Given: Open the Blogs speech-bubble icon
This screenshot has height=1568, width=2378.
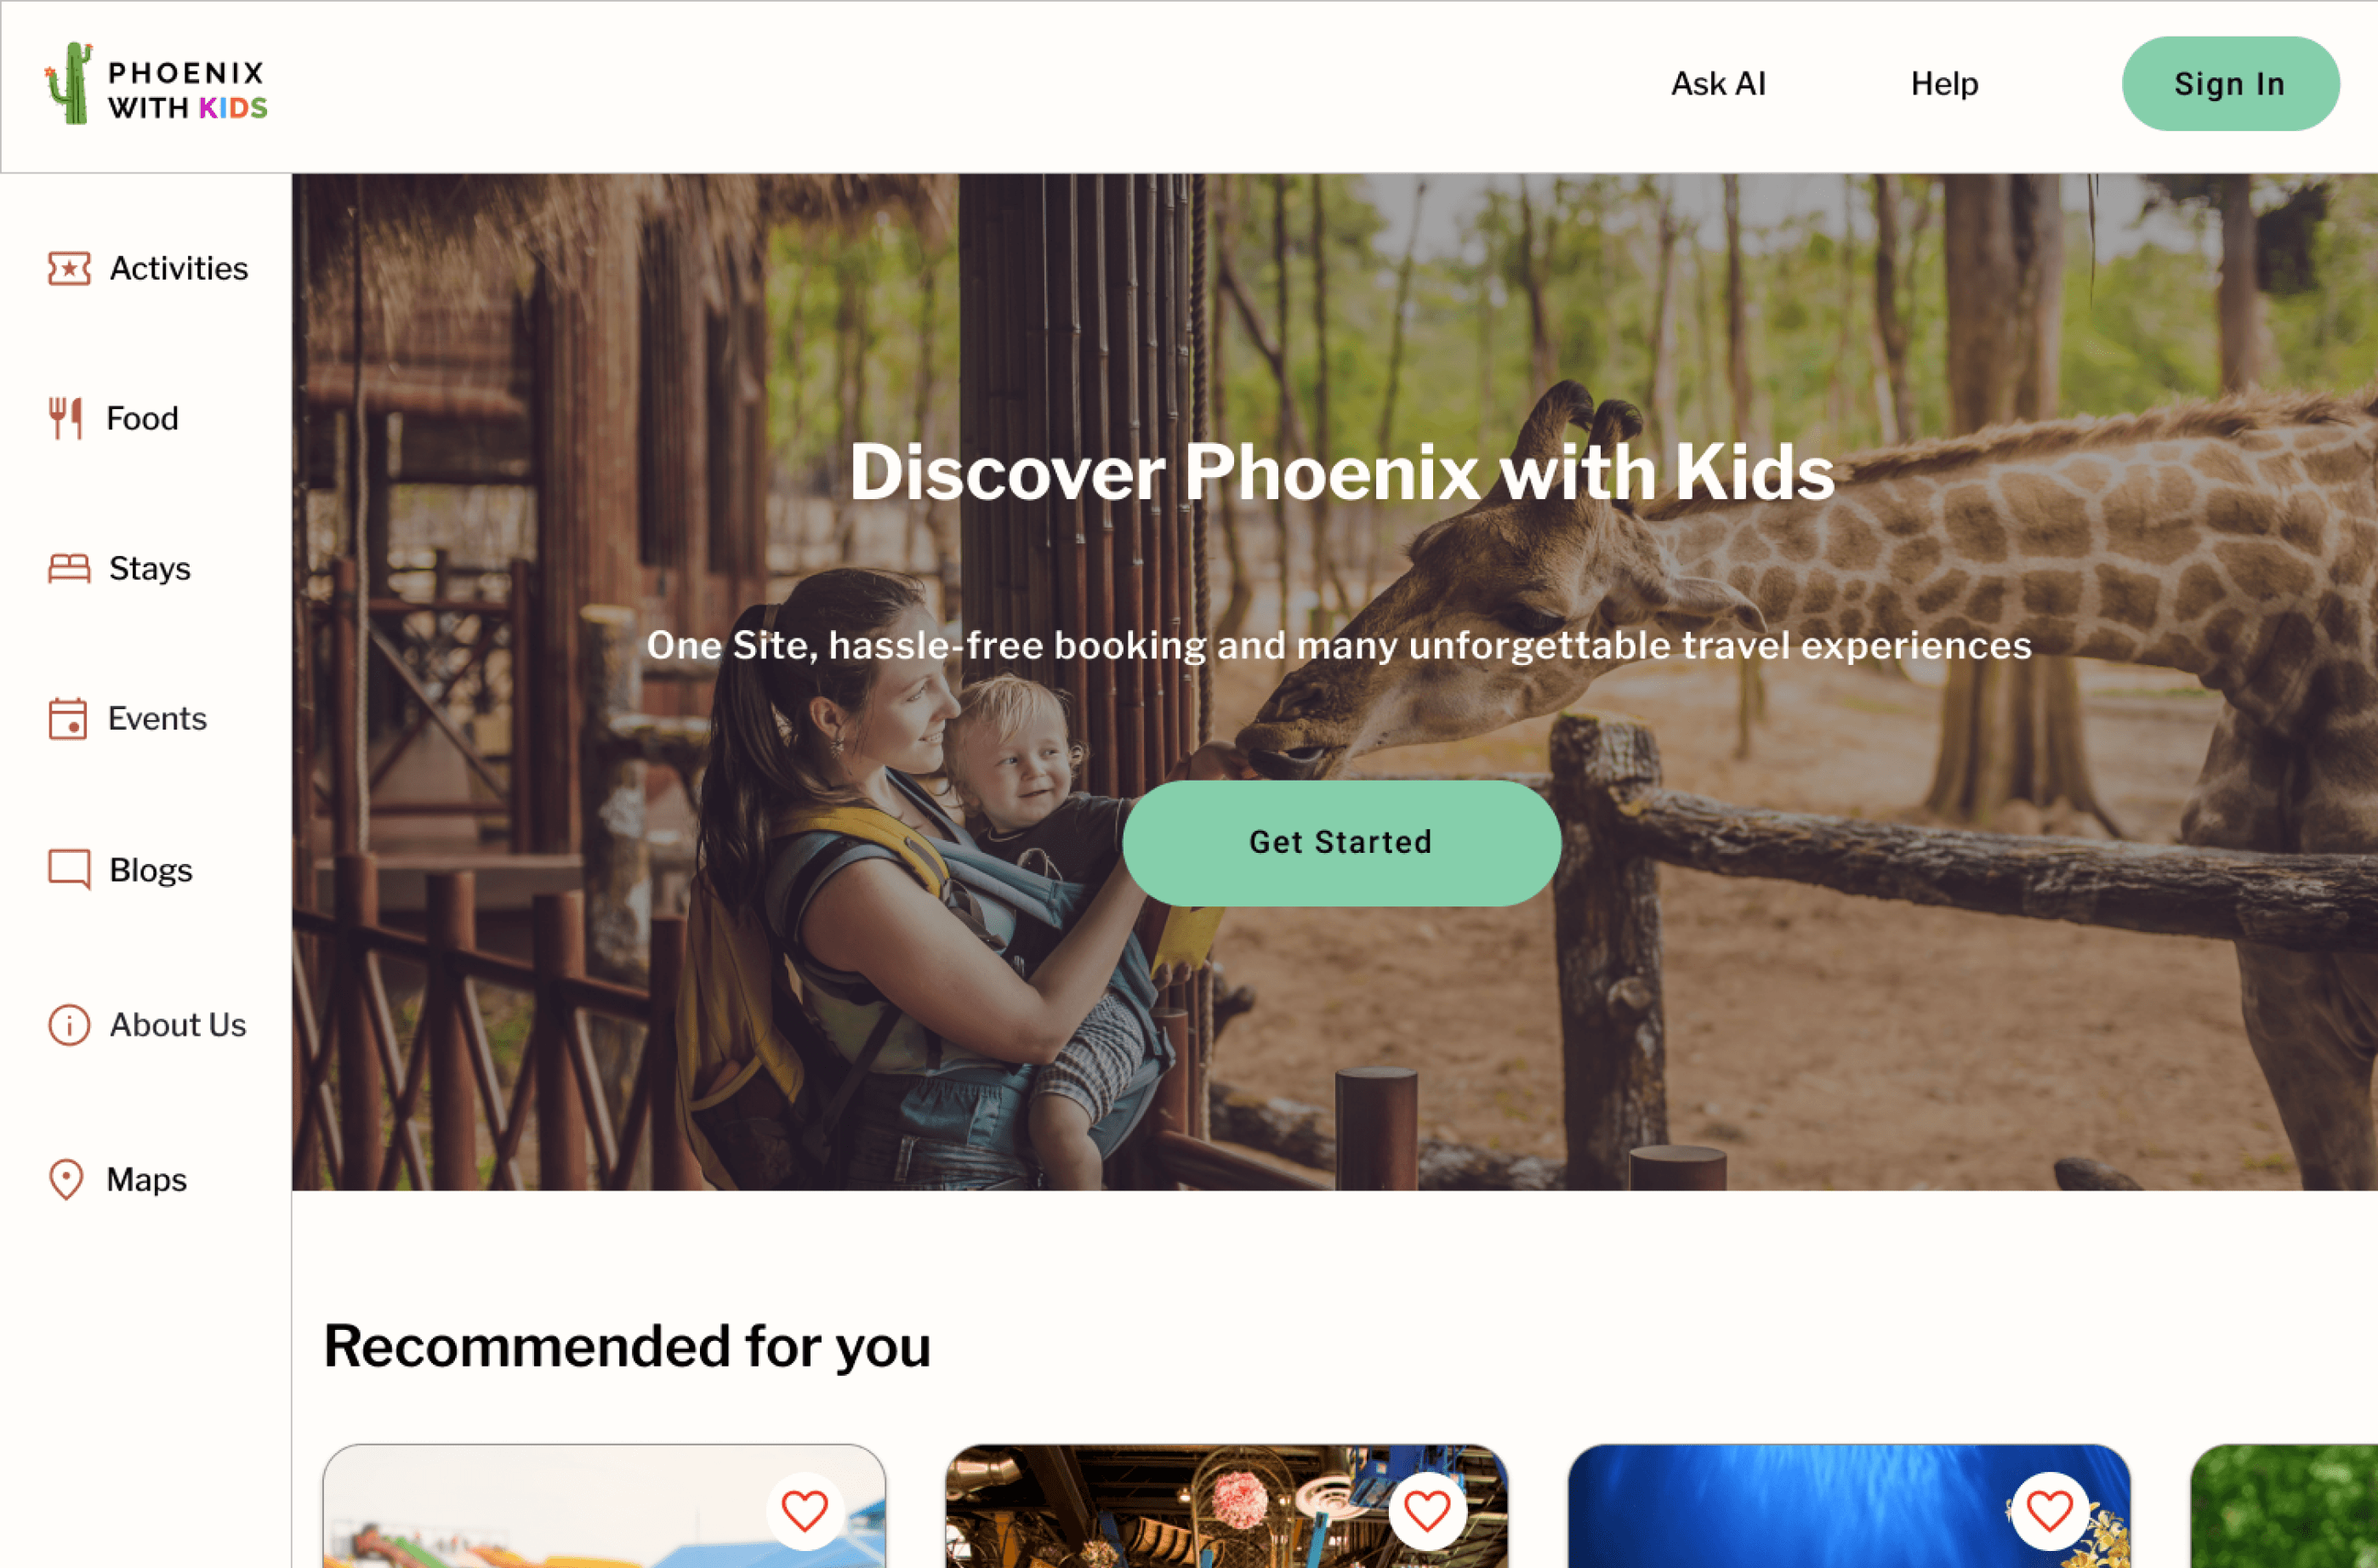Looking at the screenshot, I should (69, 869).
